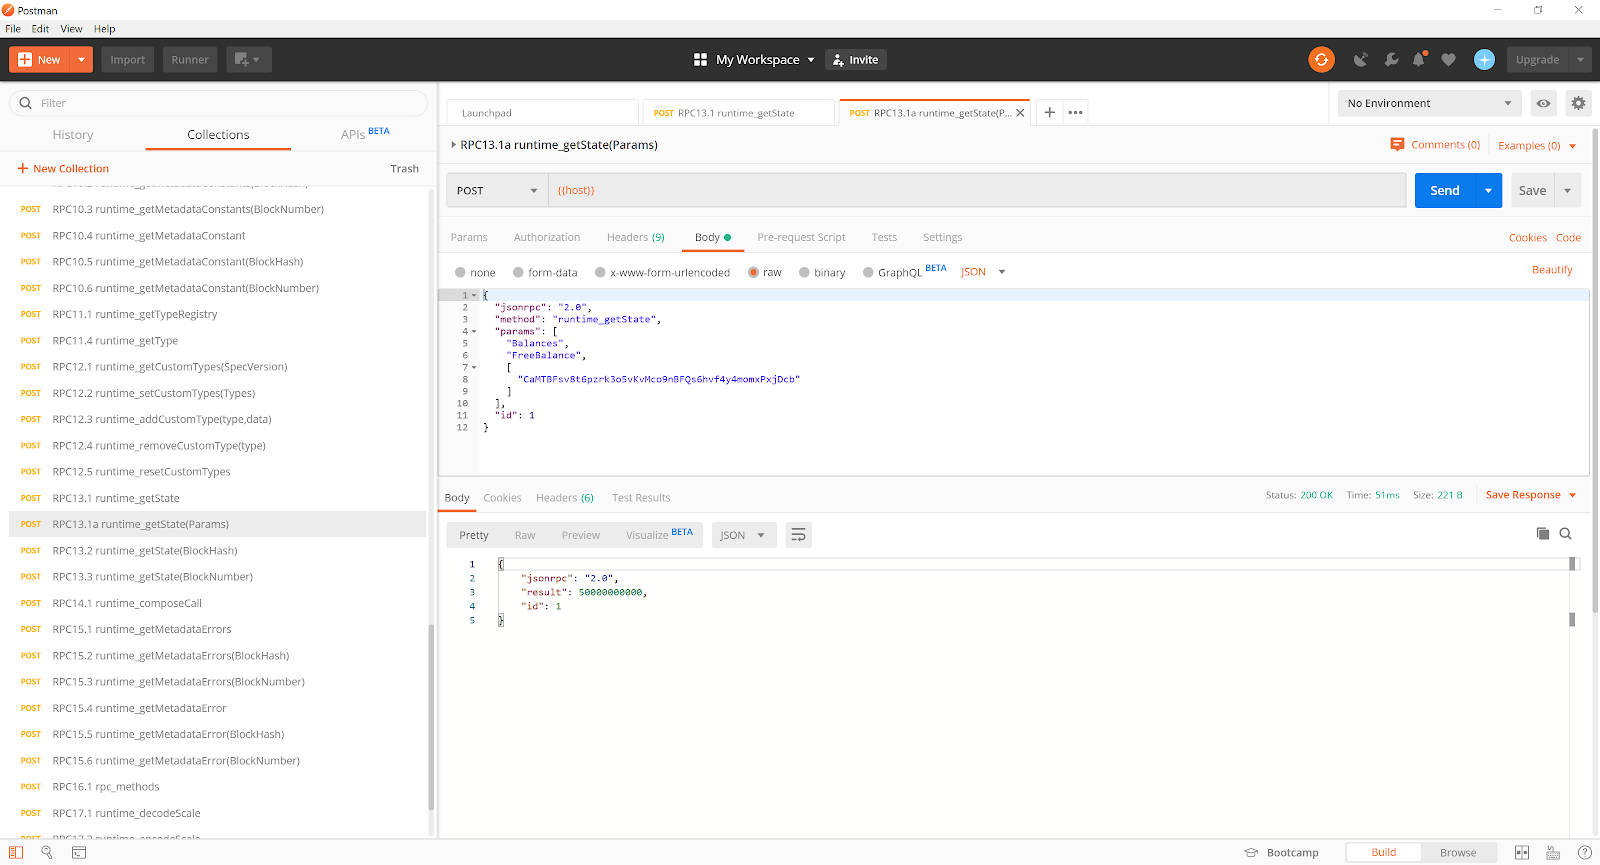This screenshot has width=1600, height=865.
Task: Open the Send button dropdown arrow
Action: (x=1488, y=190)
